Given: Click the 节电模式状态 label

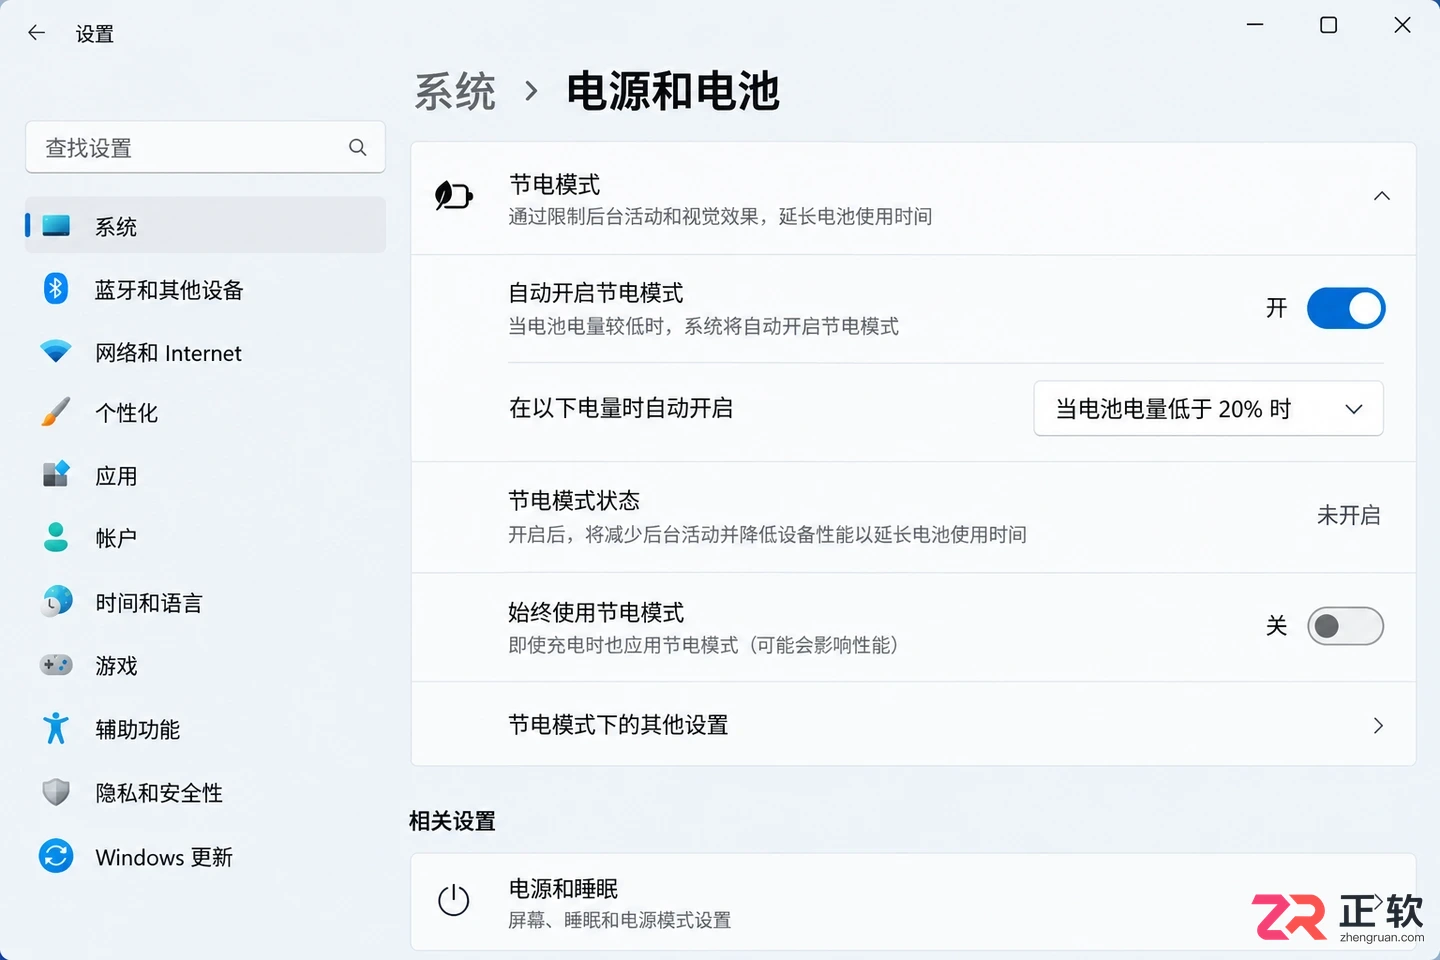Looking at the screenshot, I should click(x=574, y=500).
